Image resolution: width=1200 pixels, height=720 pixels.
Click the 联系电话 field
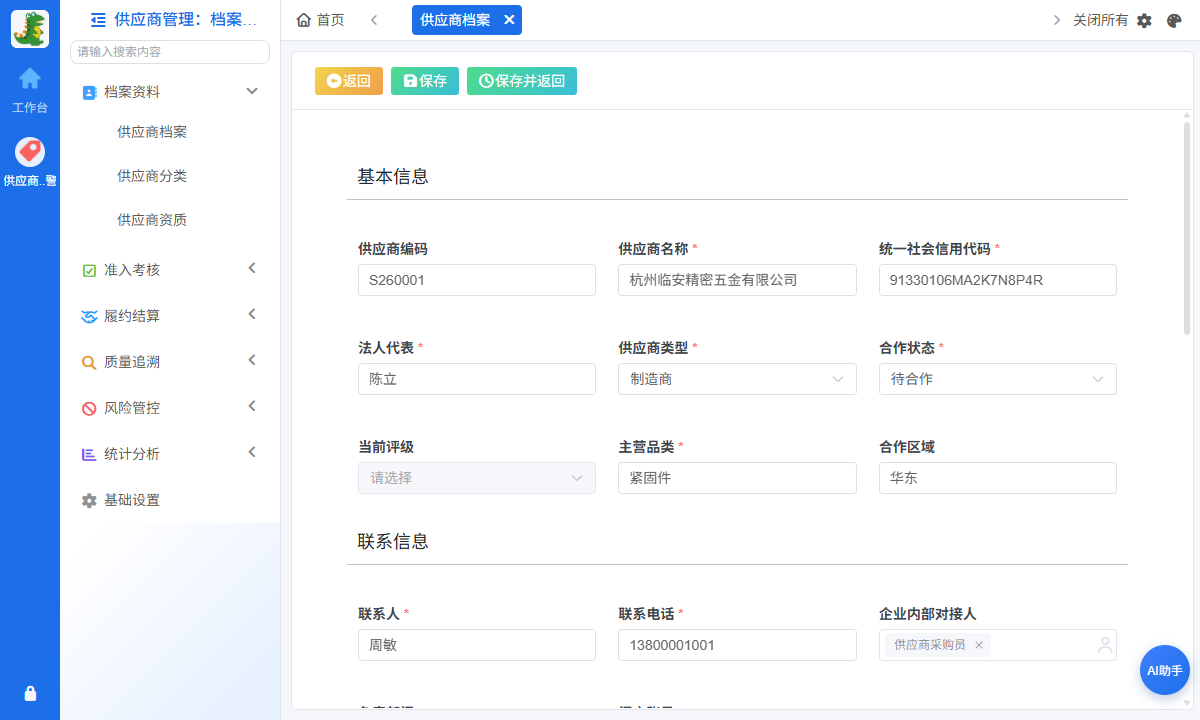pyautogui.click(x=737, y=645)
